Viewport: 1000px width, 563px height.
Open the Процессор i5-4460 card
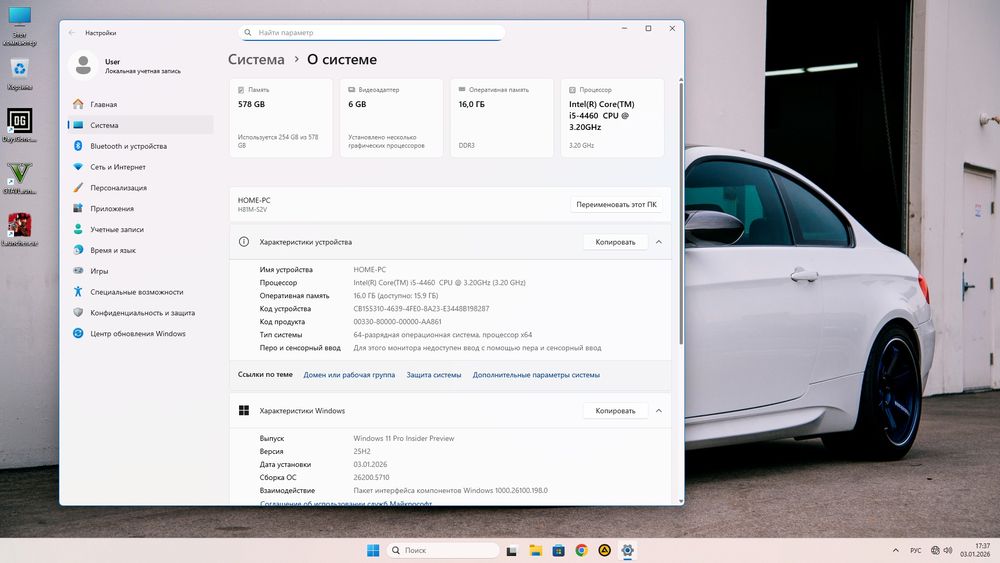pos(612,118)
